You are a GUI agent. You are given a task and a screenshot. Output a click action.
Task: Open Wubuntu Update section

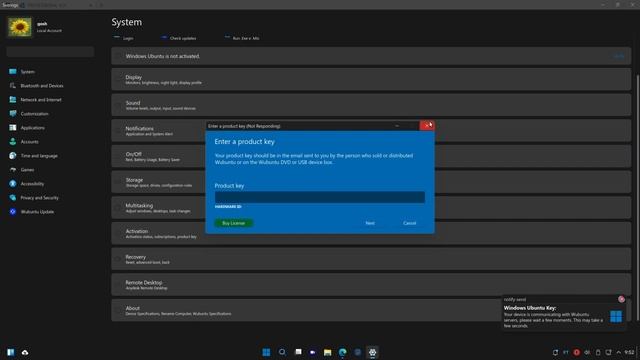pyautogui.click(x=32, y=212)
